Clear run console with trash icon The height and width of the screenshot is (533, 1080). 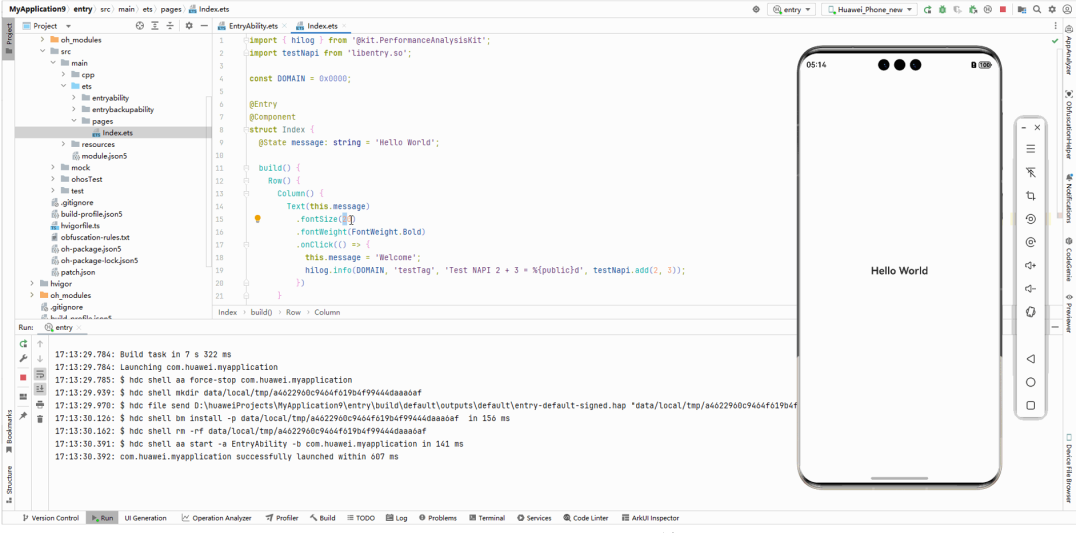(x=40, y=419)
